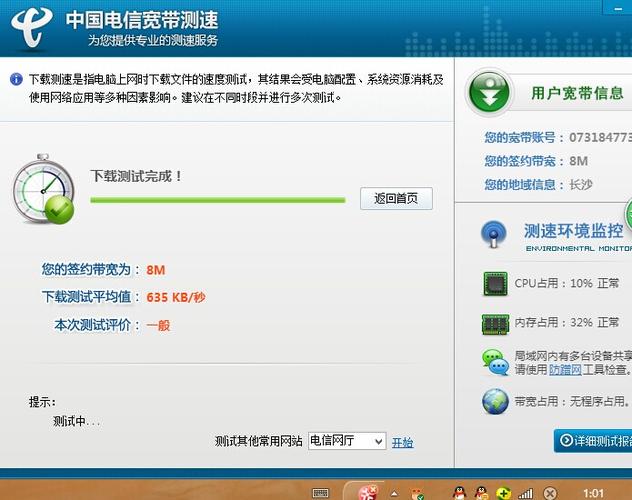The height and width of the screenshot is (500, 632).
Task: Click the 为您提供专业的测速服务 subtitle
Action: point(153,40)
